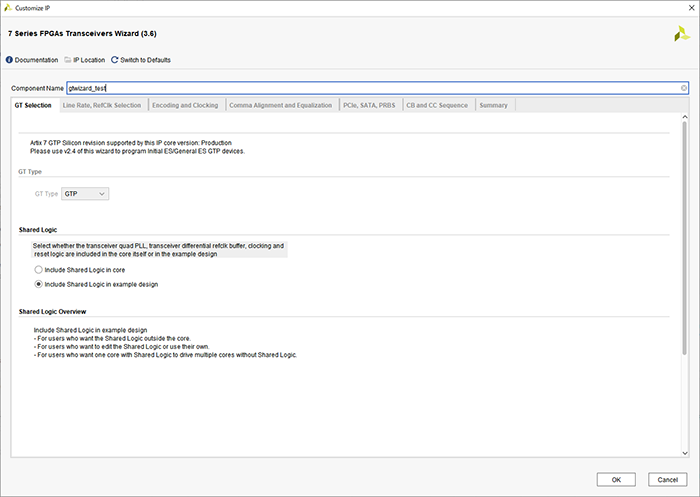The height and width of the screenshot is (497, 700).
Task: Open the CB and CC Sequence tab
Action: (437, 105)
